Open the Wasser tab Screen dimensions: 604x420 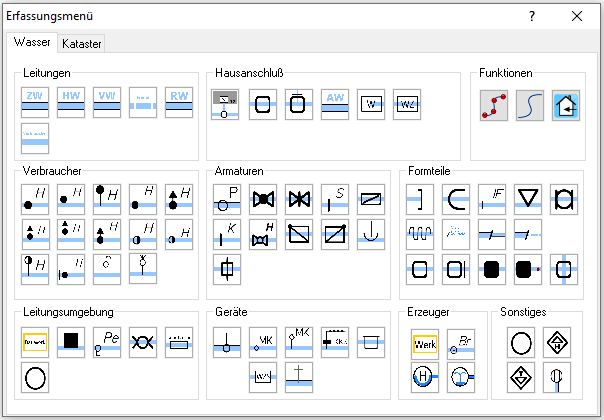pyautogui.click(x=32, y=43)
